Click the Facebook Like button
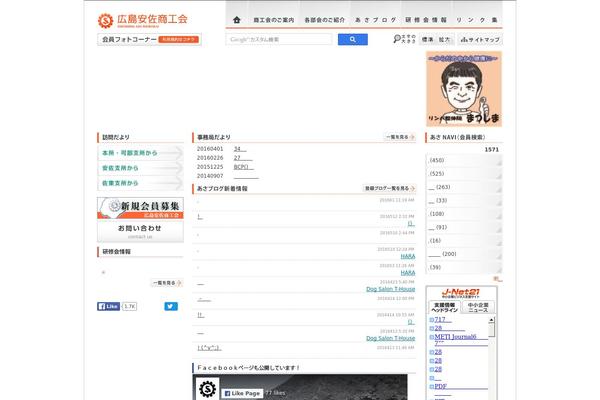Screen dimensions: 600x400 108,306
